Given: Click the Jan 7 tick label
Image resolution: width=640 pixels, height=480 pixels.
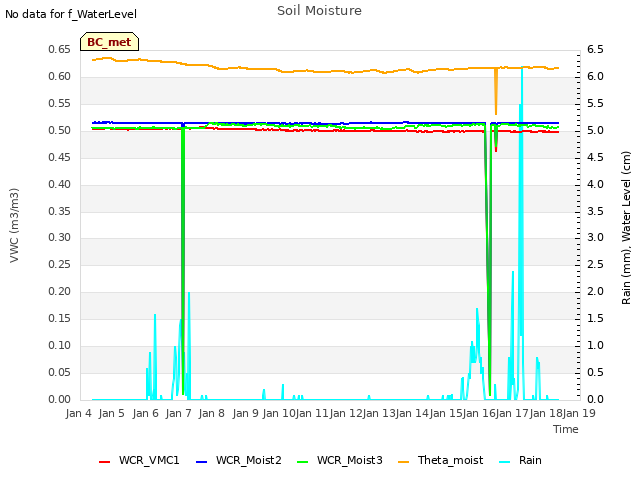Looking at the screenshot, I should click(x=178, y=413).
